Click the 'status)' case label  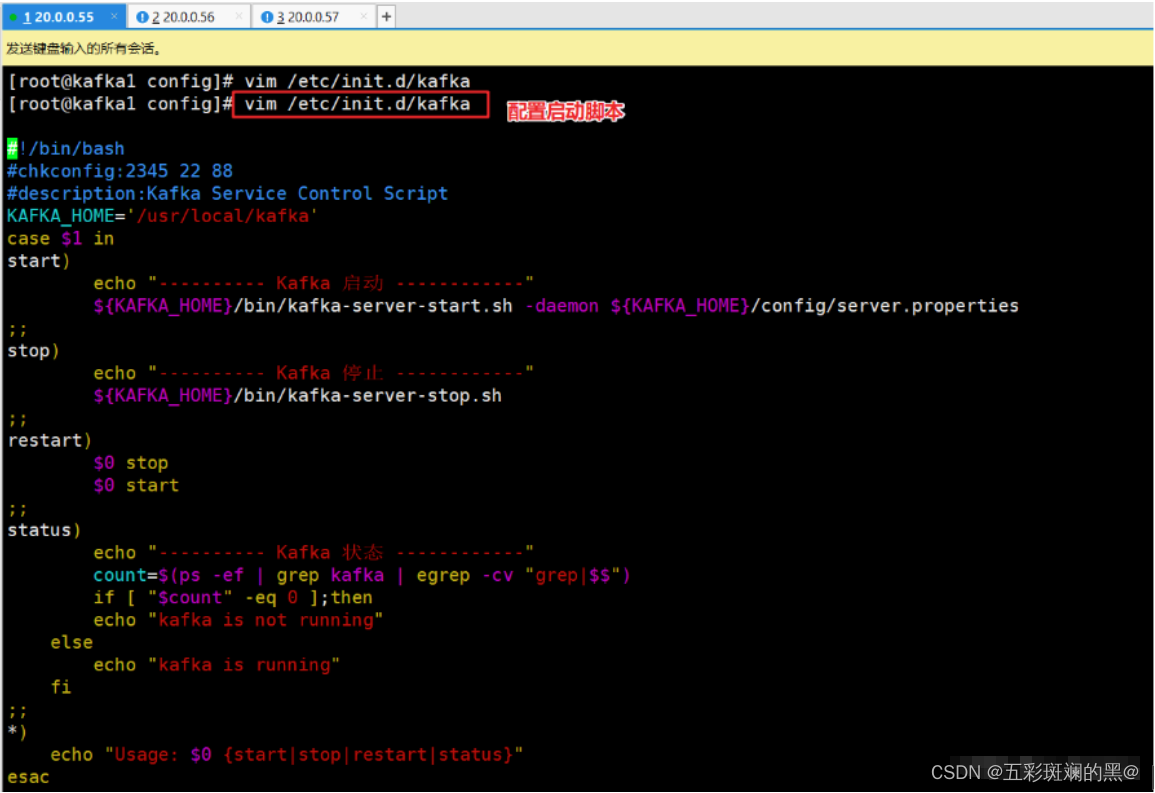44,530
